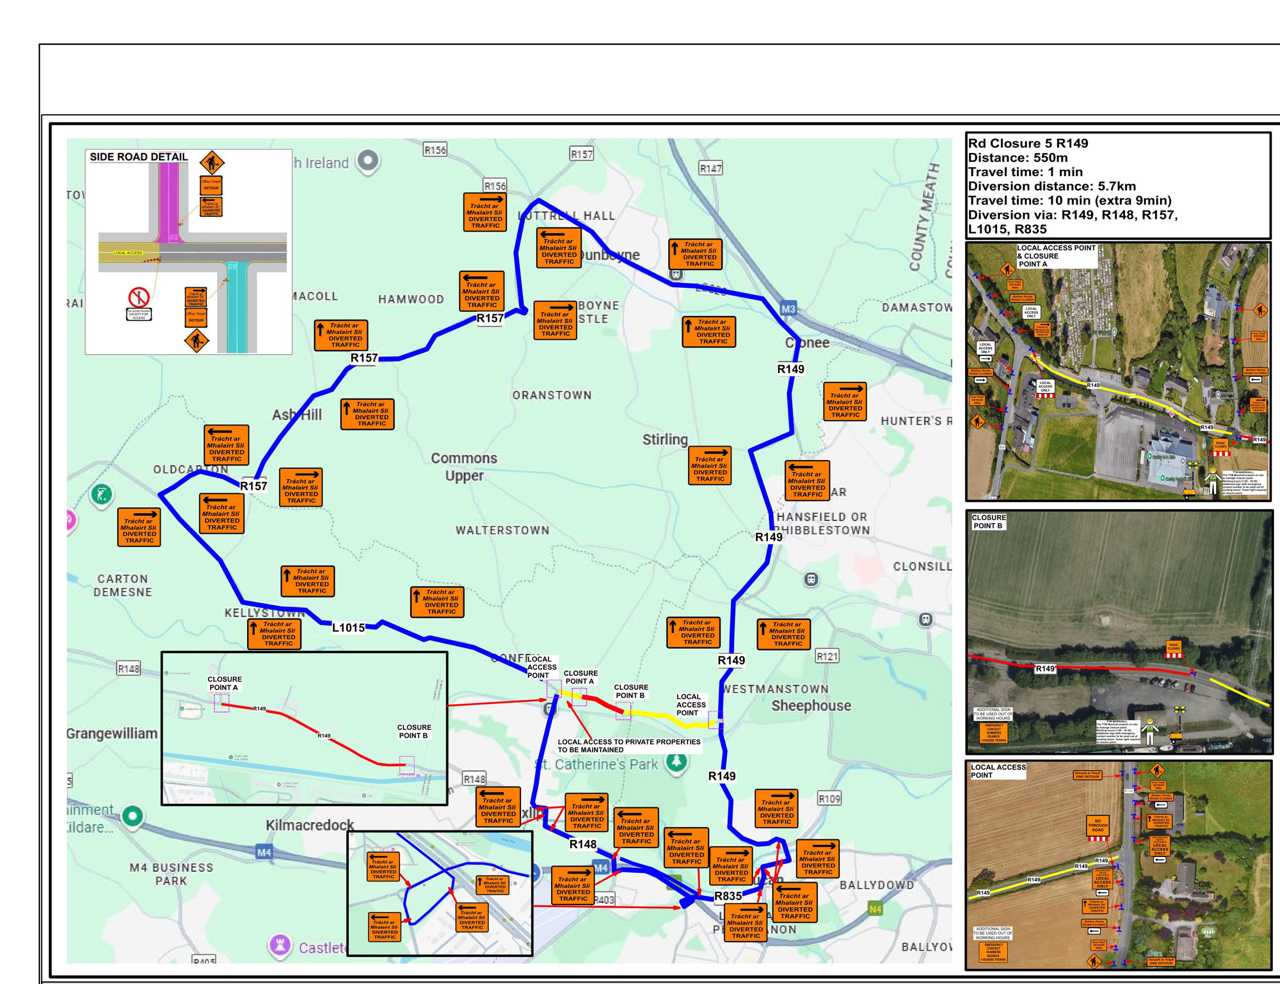Click the 'Commons Upper' place name
The height and width of the screenshot is (984, 1280).
pos(464,467)
